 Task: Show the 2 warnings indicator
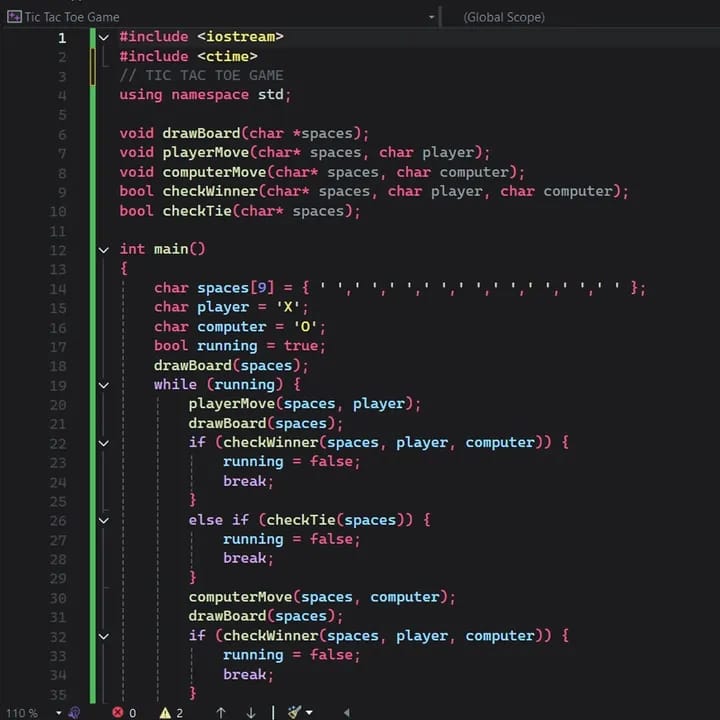point(171,713)
